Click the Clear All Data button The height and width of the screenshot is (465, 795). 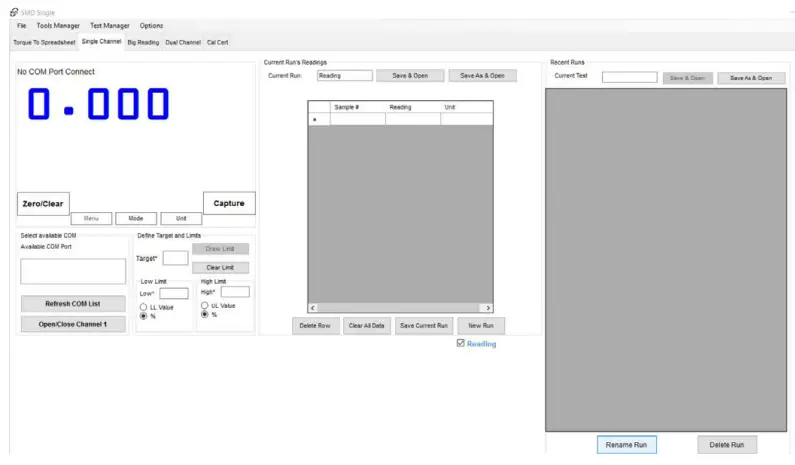click(367, 326)
